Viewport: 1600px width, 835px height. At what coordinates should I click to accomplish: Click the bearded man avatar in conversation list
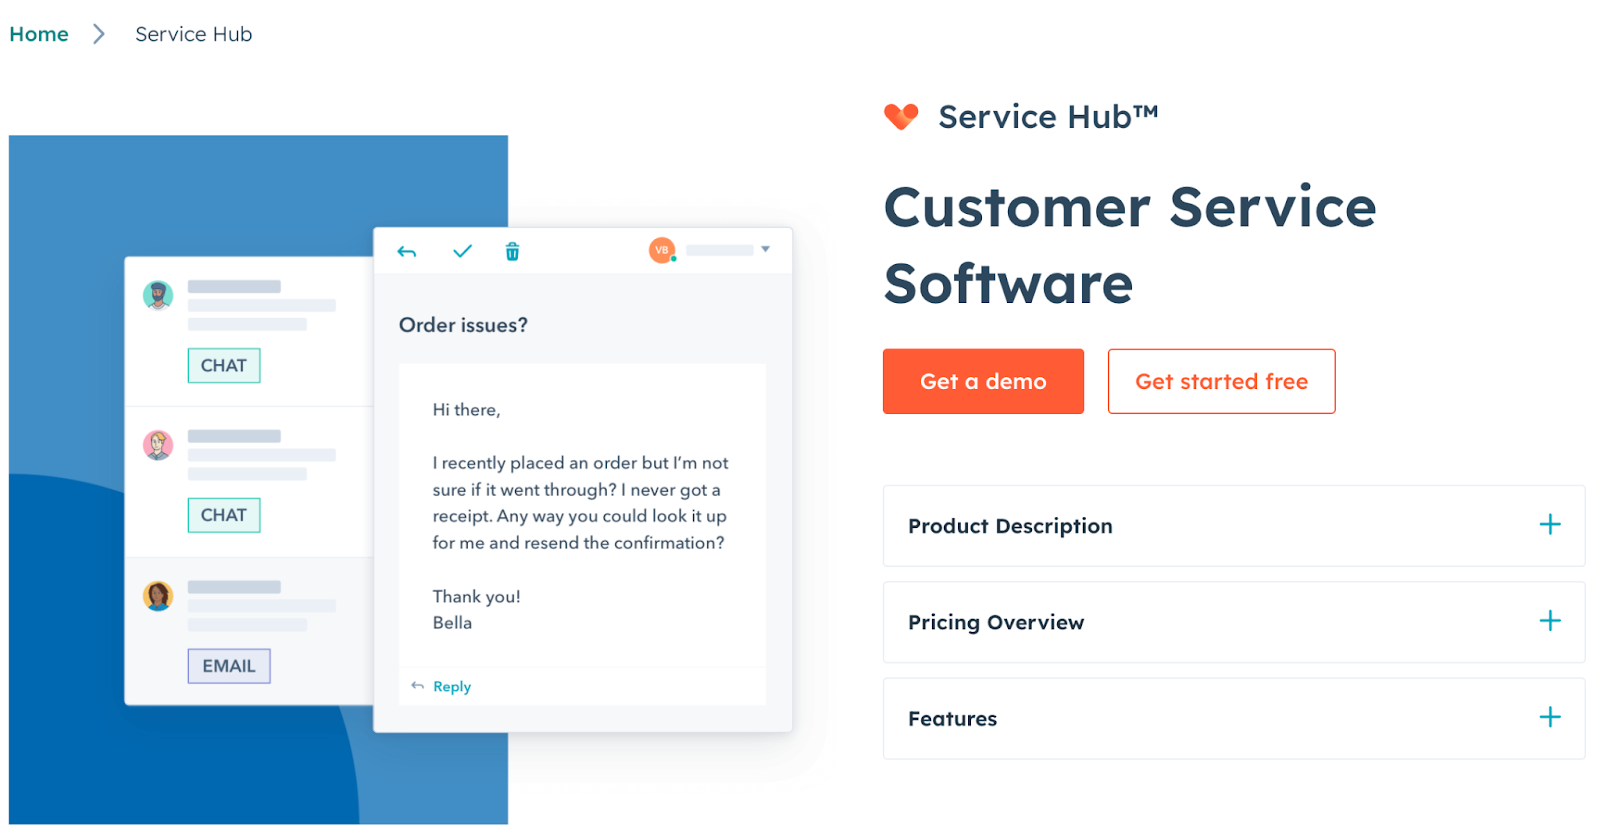coord(158,296)
